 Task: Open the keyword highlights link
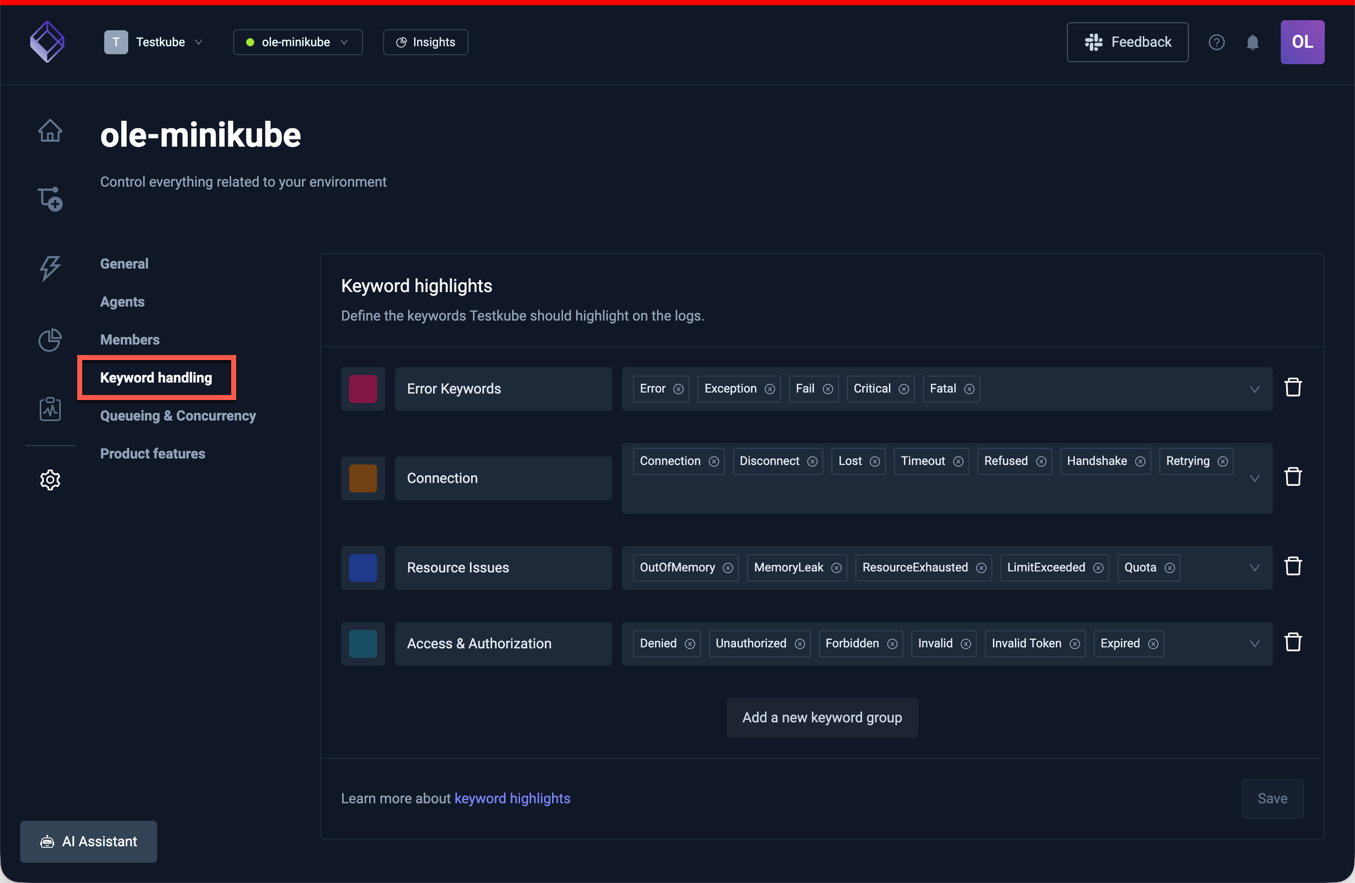tap(512, 798)
